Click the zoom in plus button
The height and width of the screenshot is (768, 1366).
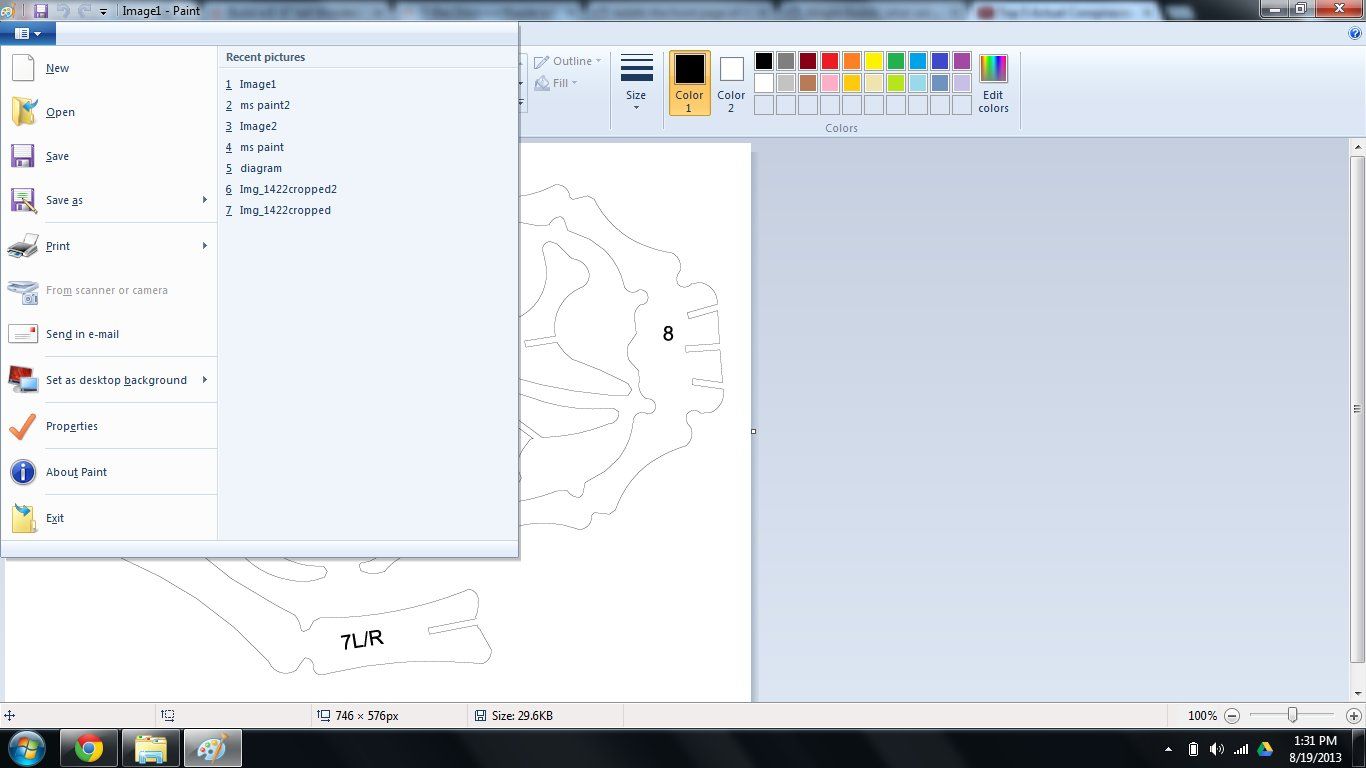point(1354,716)
